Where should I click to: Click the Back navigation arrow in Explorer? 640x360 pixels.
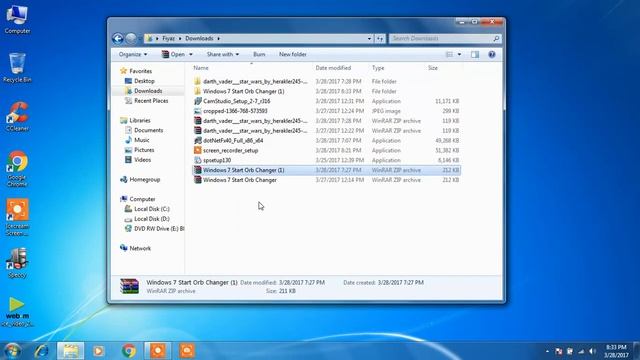click(x=118, y=38)
